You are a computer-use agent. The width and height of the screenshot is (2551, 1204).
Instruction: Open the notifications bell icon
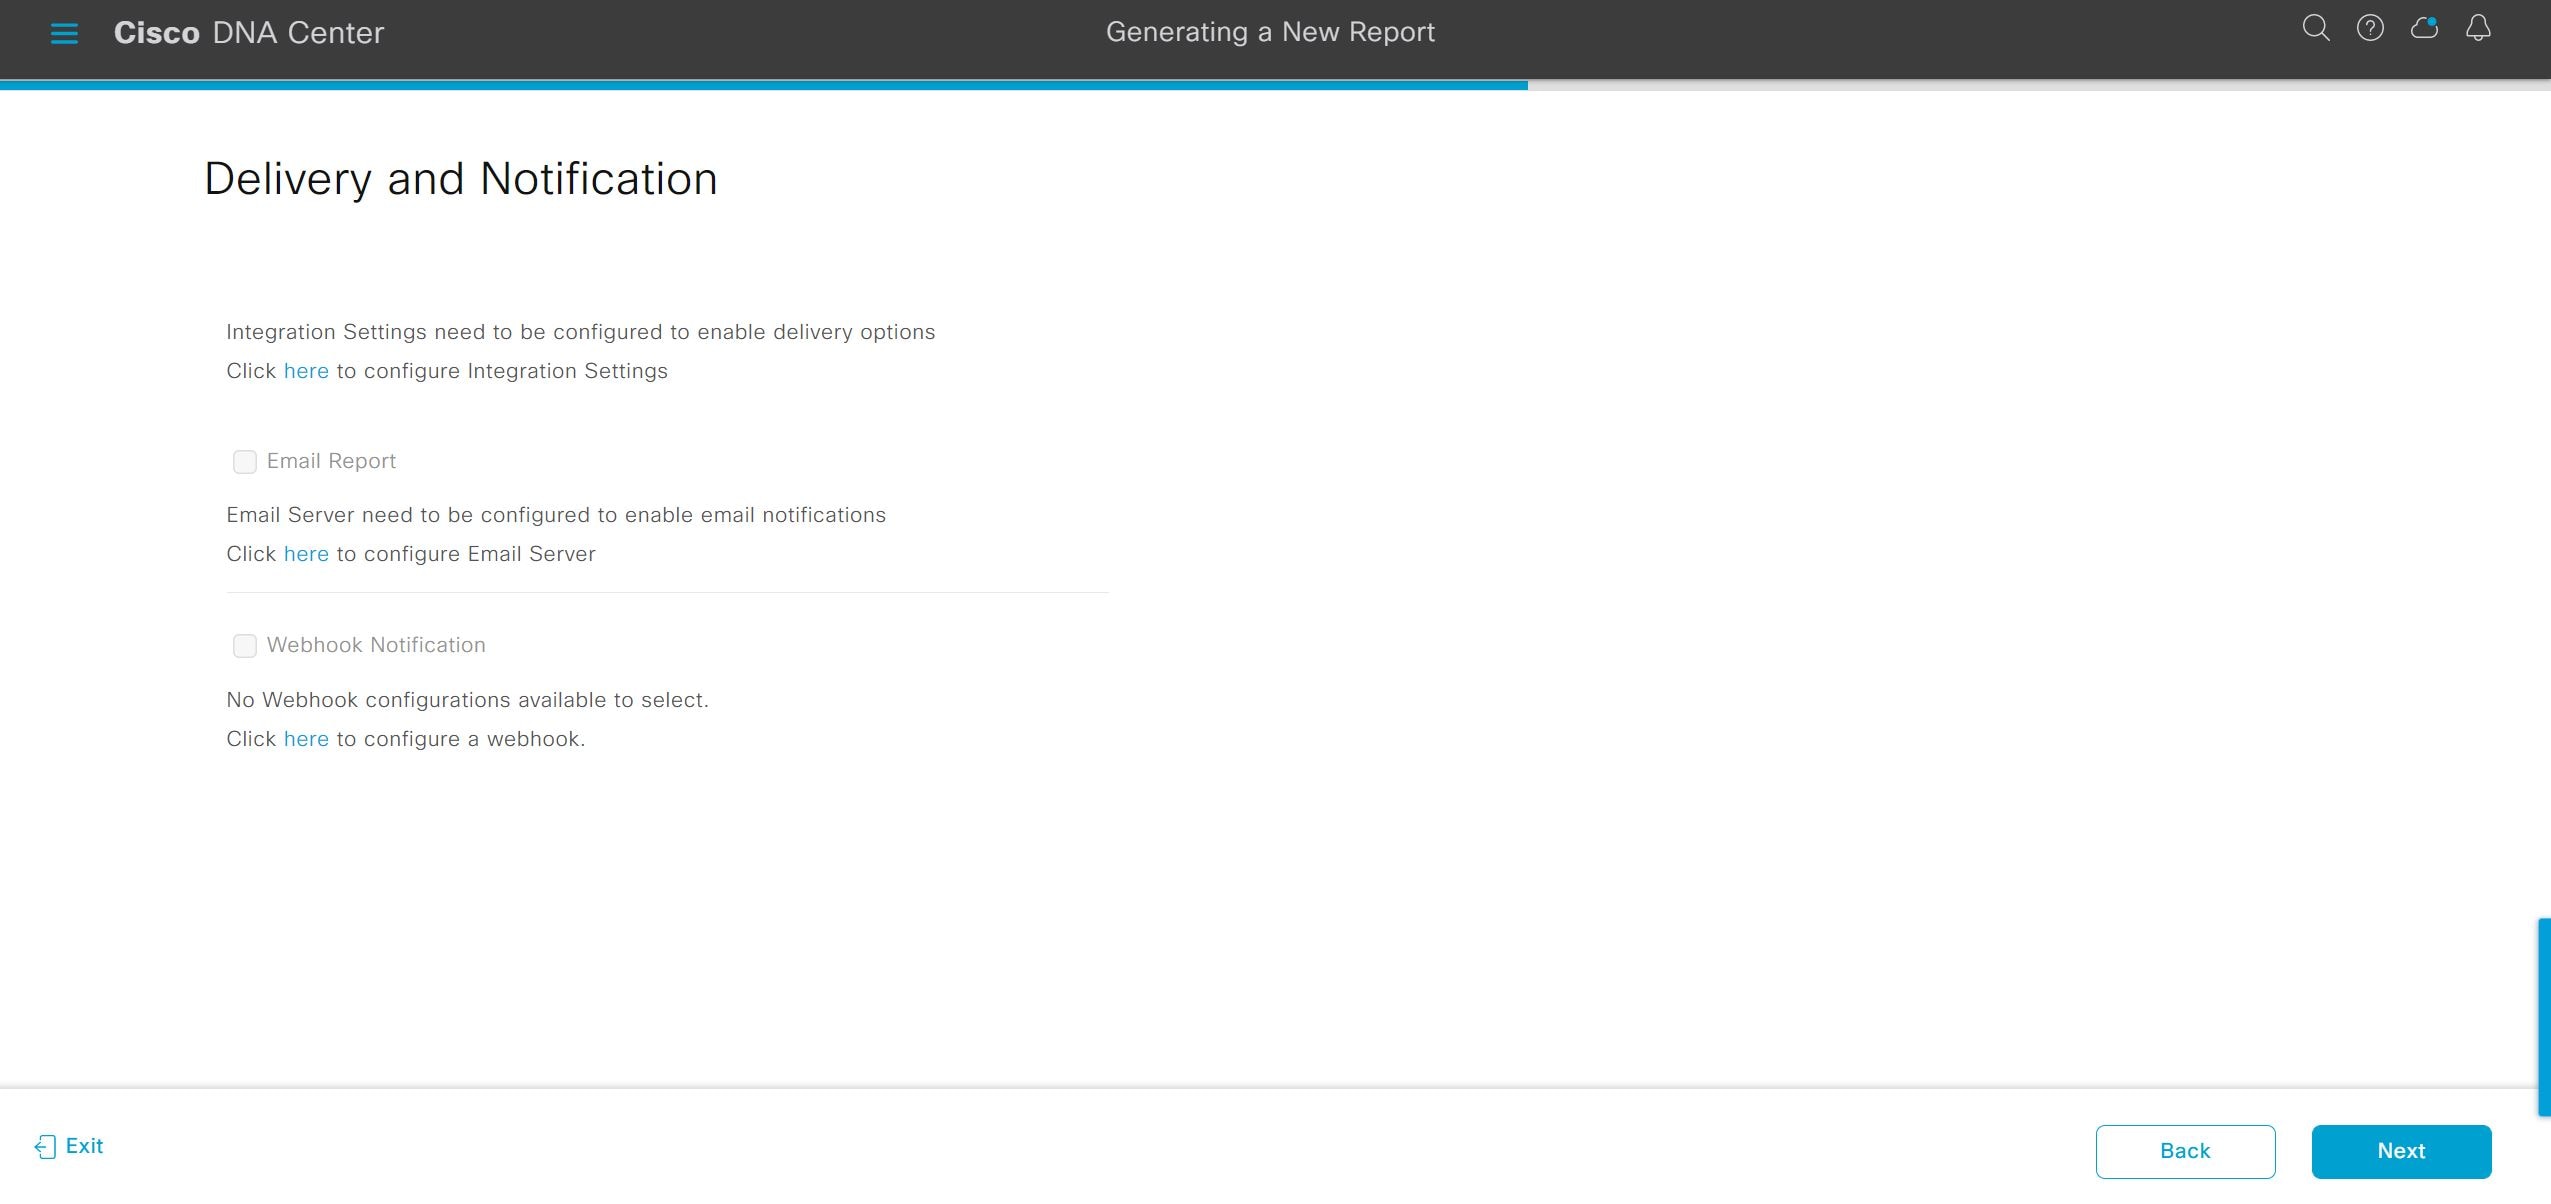(x=2478, y=29)
